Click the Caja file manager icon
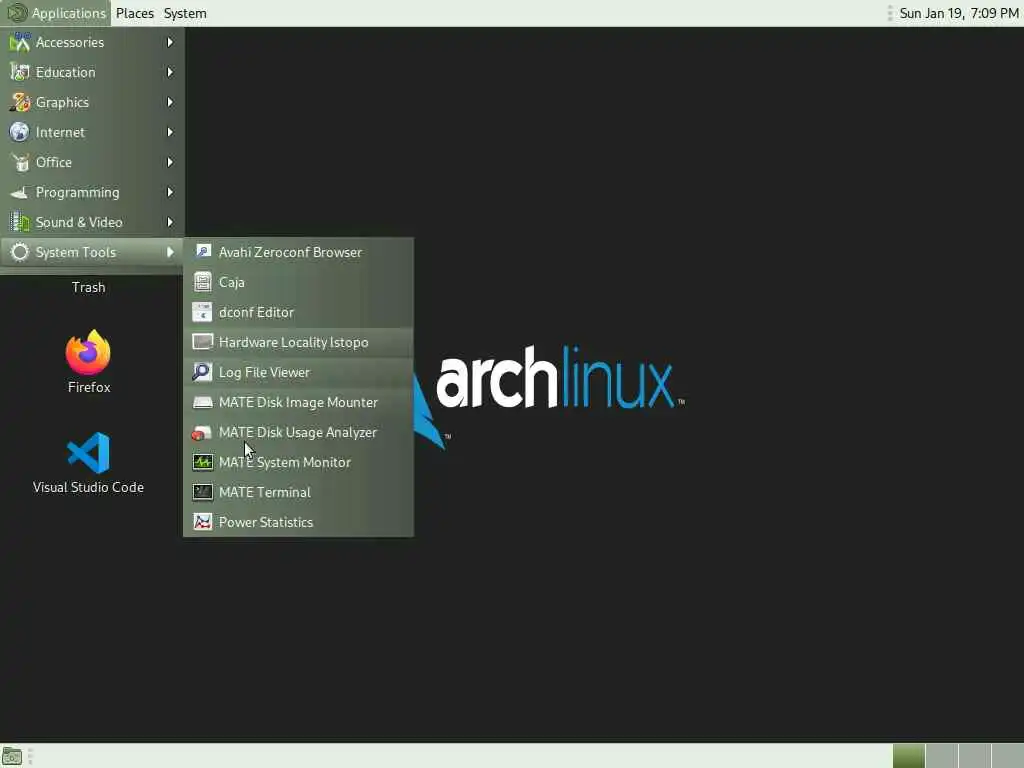This screenshot has height=768, width=1024. 202,282
